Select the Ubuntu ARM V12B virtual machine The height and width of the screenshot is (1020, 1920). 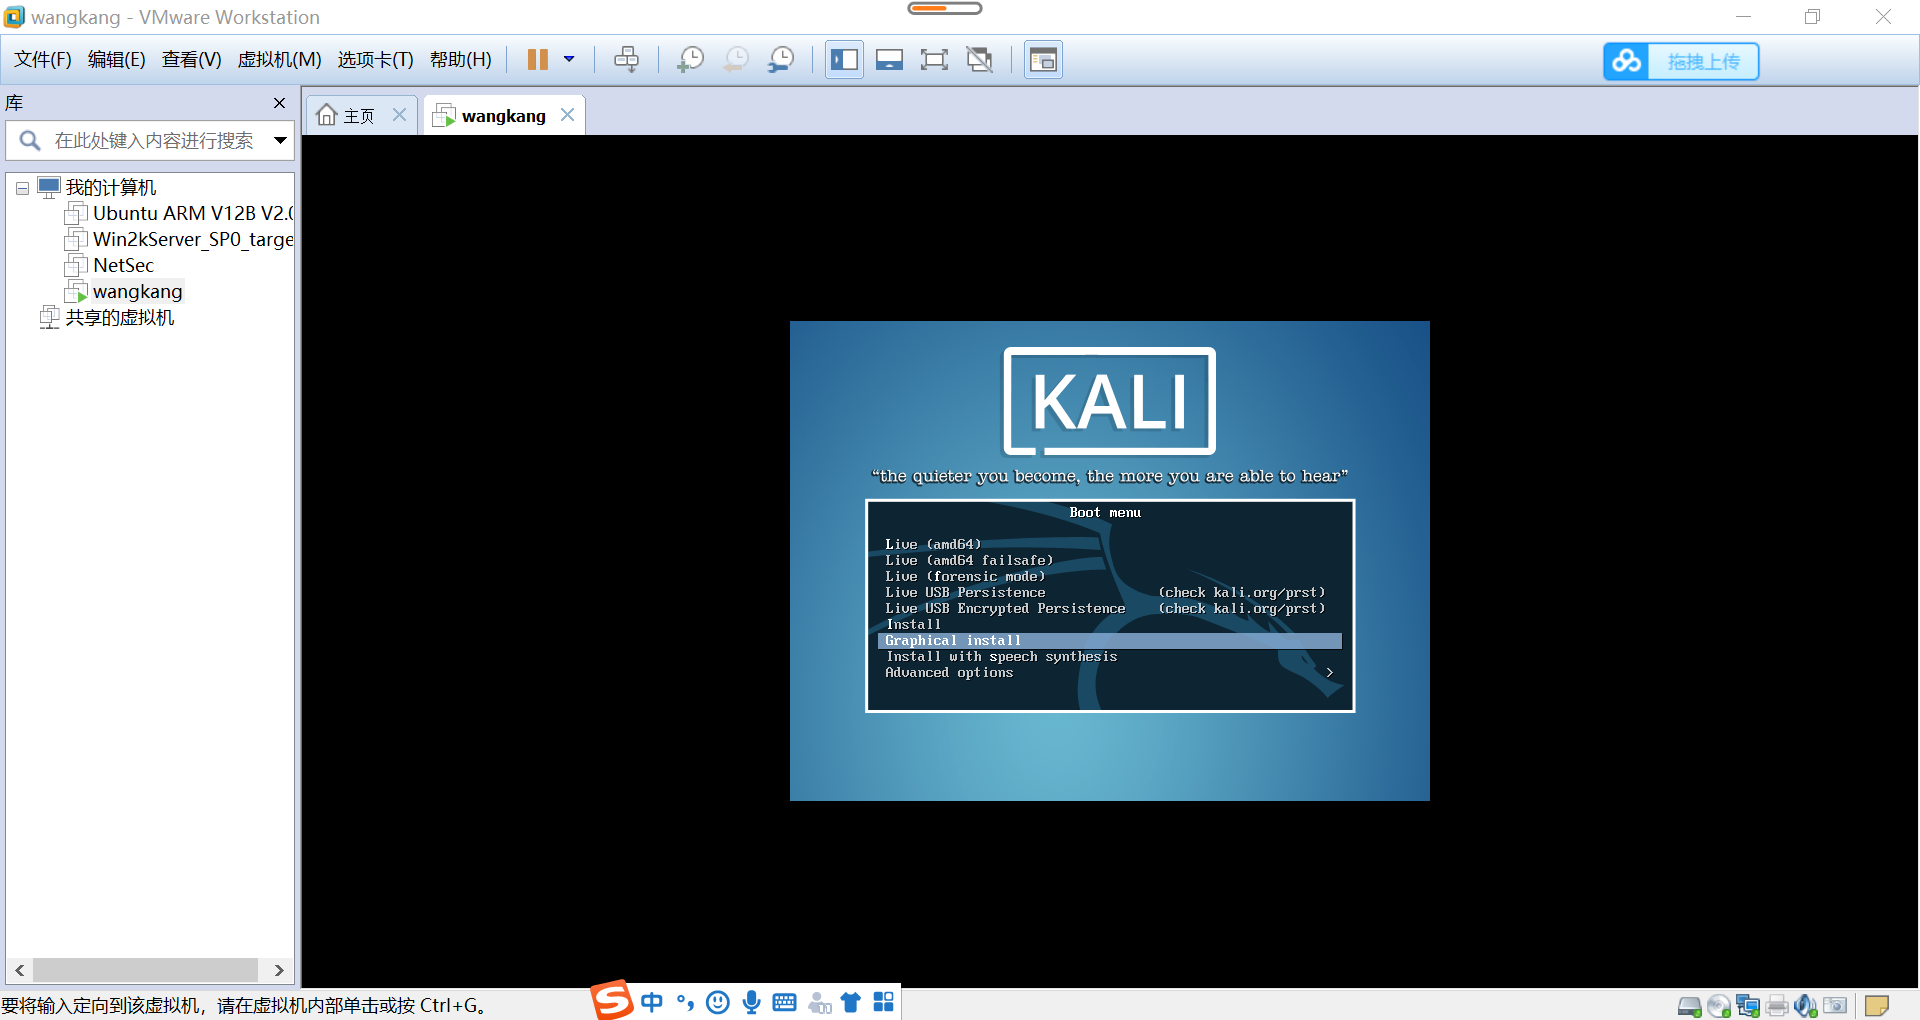tap(192, 214)
